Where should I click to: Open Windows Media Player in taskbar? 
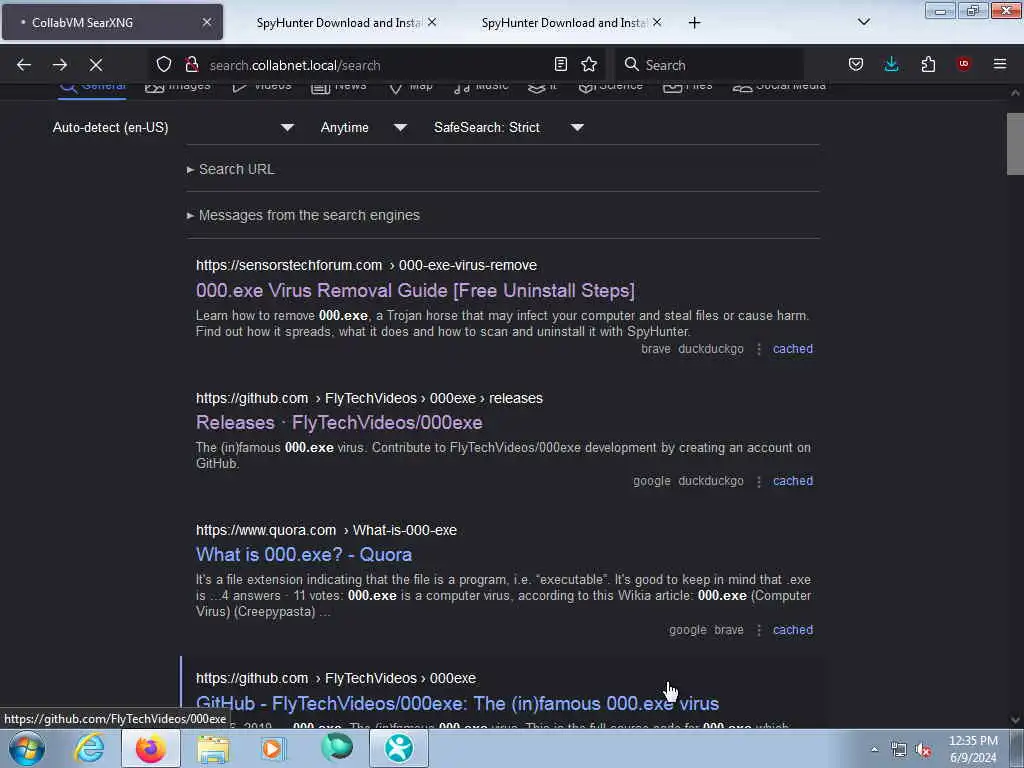pyautogui.click(x=274, y=748)
